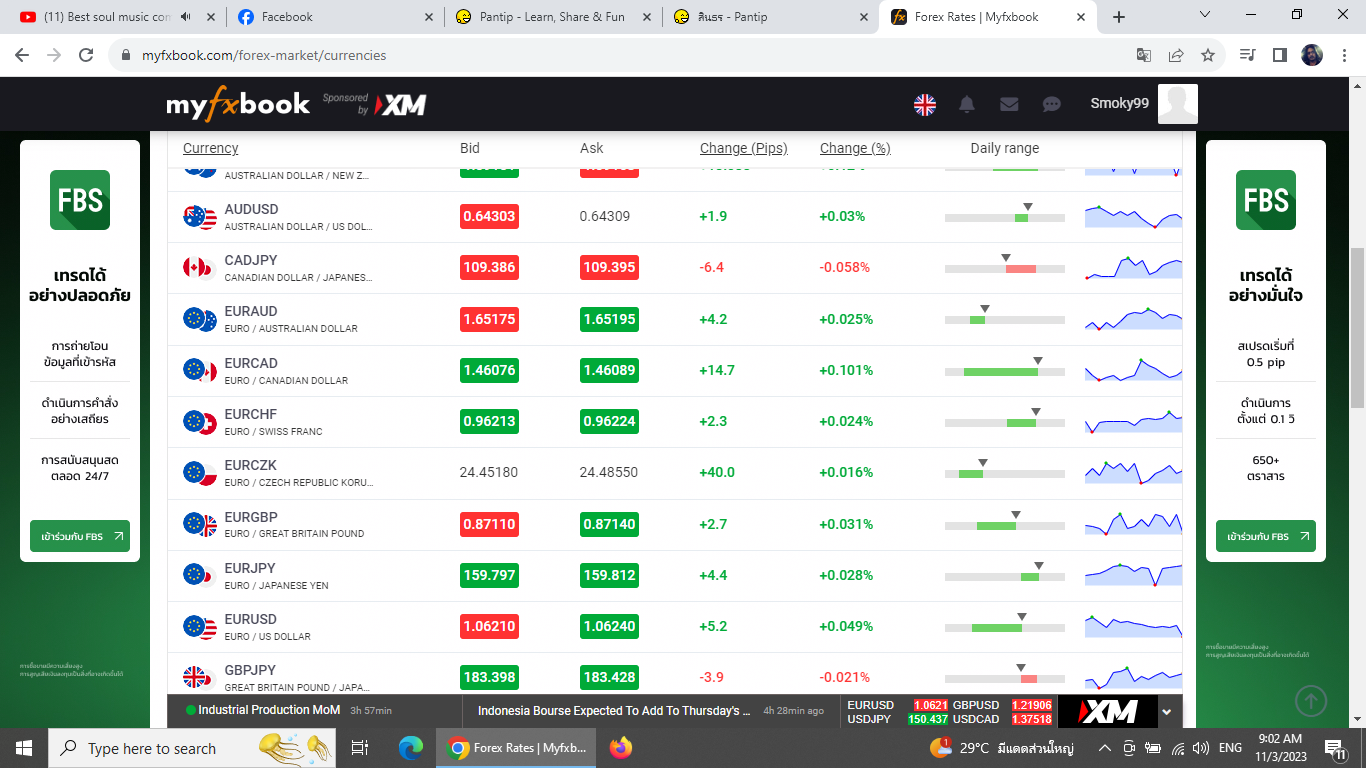Click the myfxbook logo
Screen dimensions: 1366x768
pos(238,104)
